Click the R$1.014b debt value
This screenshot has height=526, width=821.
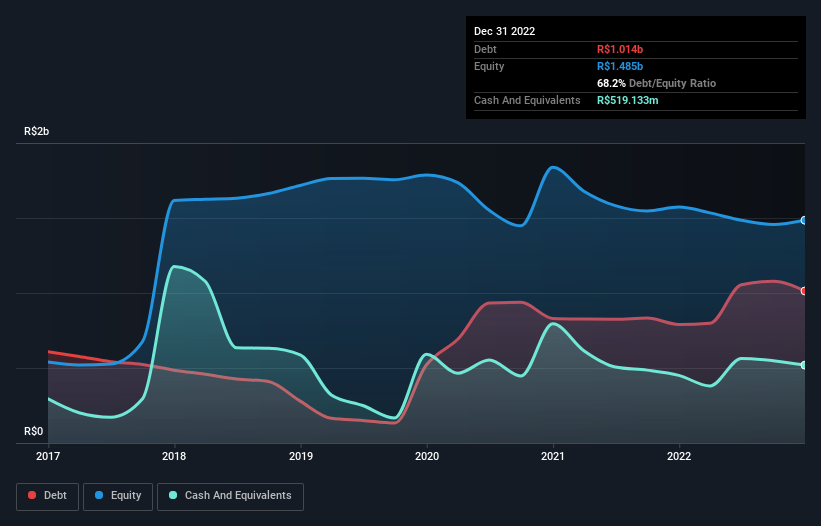click(x=620, y=49)
